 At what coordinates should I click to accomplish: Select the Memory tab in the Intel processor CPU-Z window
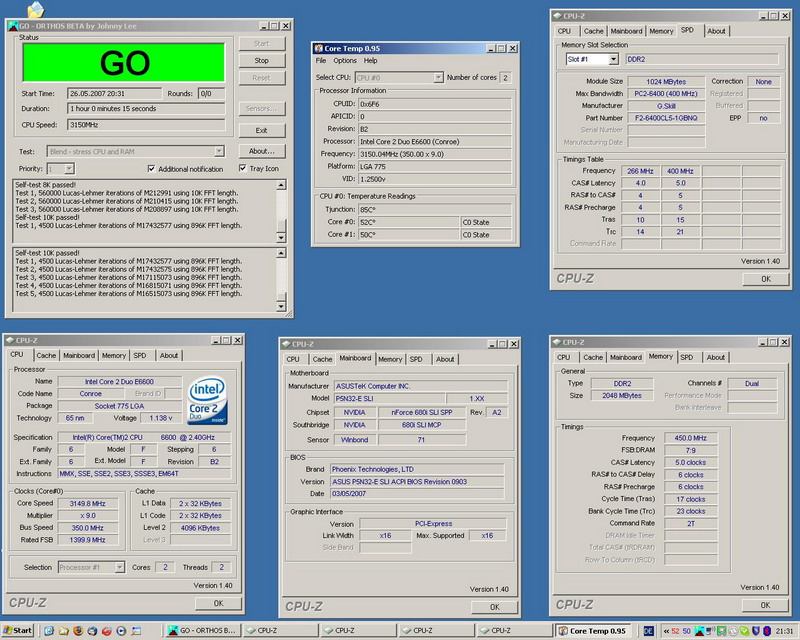(x=113, y=355)
